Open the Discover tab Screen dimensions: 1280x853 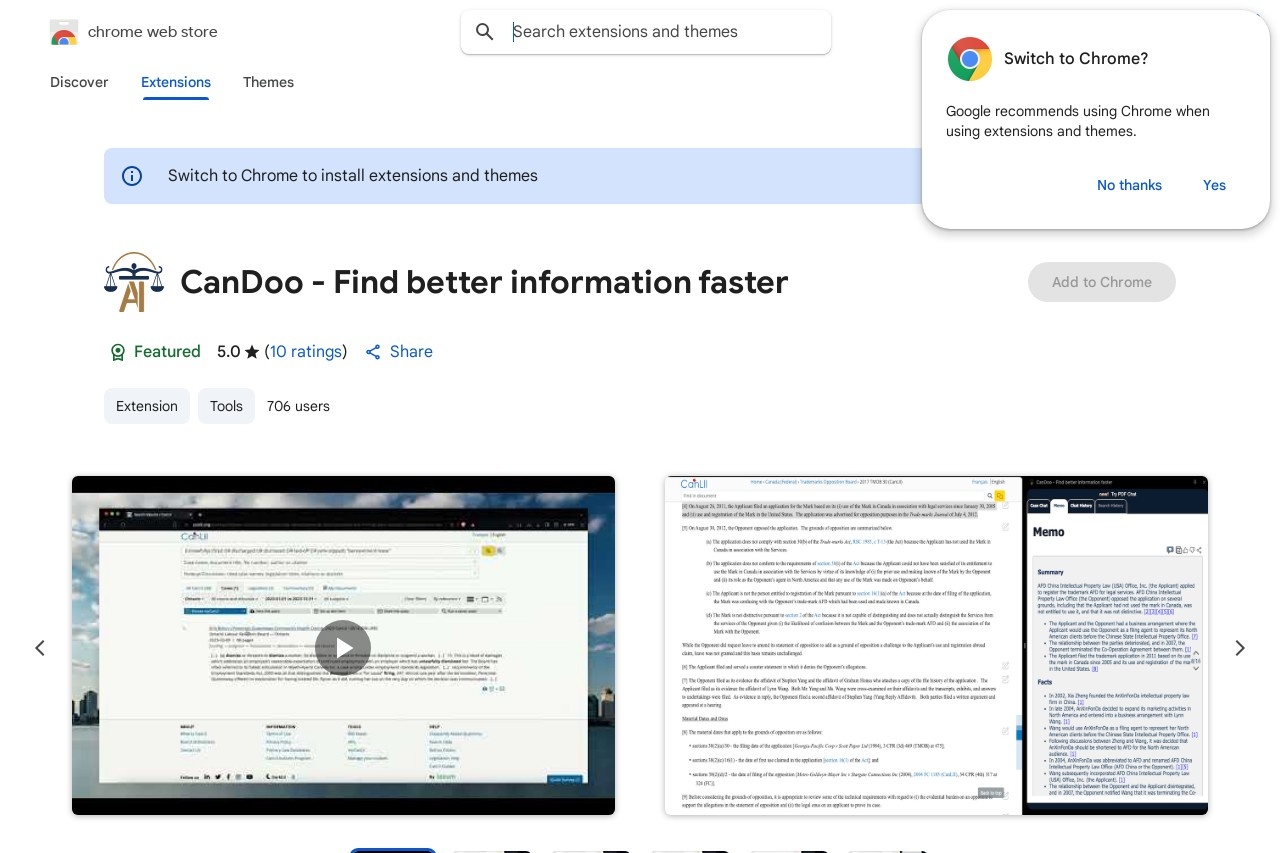click(x=79, y=82)
